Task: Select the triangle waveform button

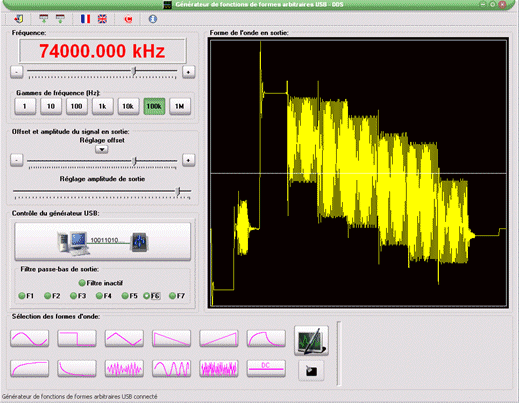Action: [124, 338]
